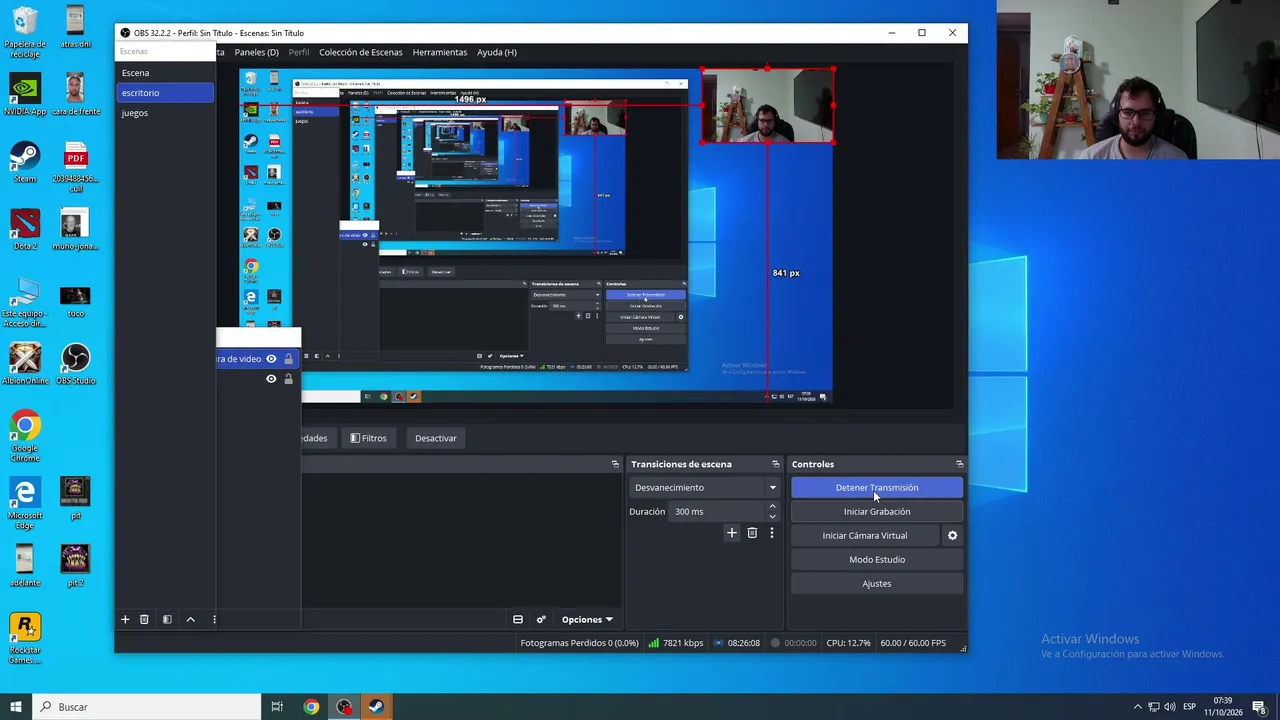This screenshot has width=1280, height=720.
Task: Start recording with Iniciar Grabación
Action: 877,512
